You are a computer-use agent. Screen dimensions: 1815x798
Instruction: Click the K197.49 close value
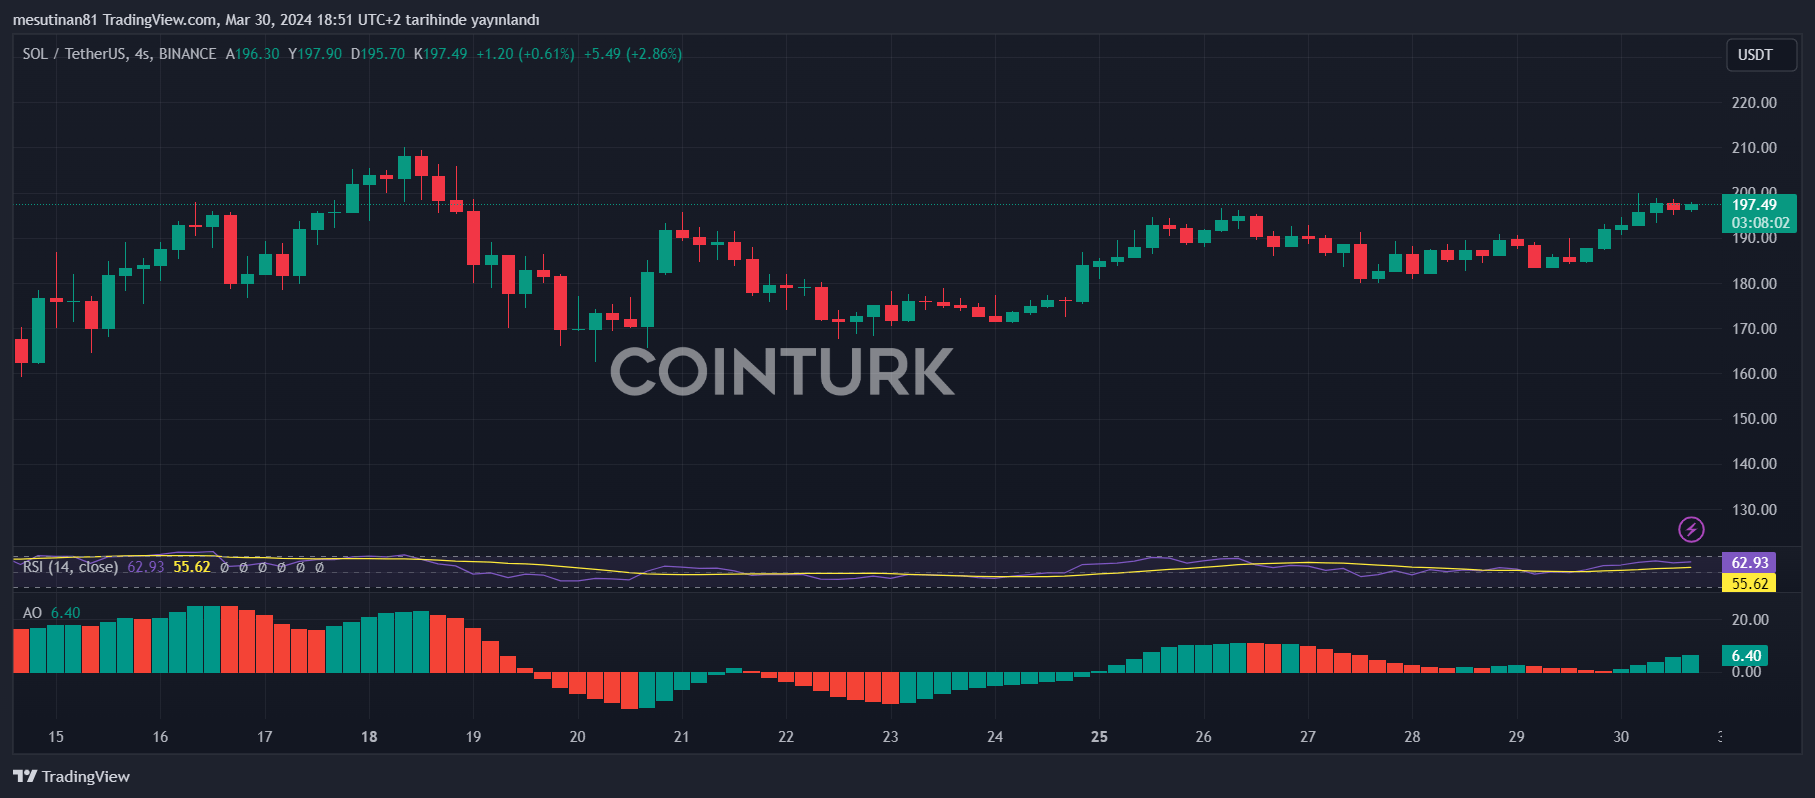pos(440,54)
